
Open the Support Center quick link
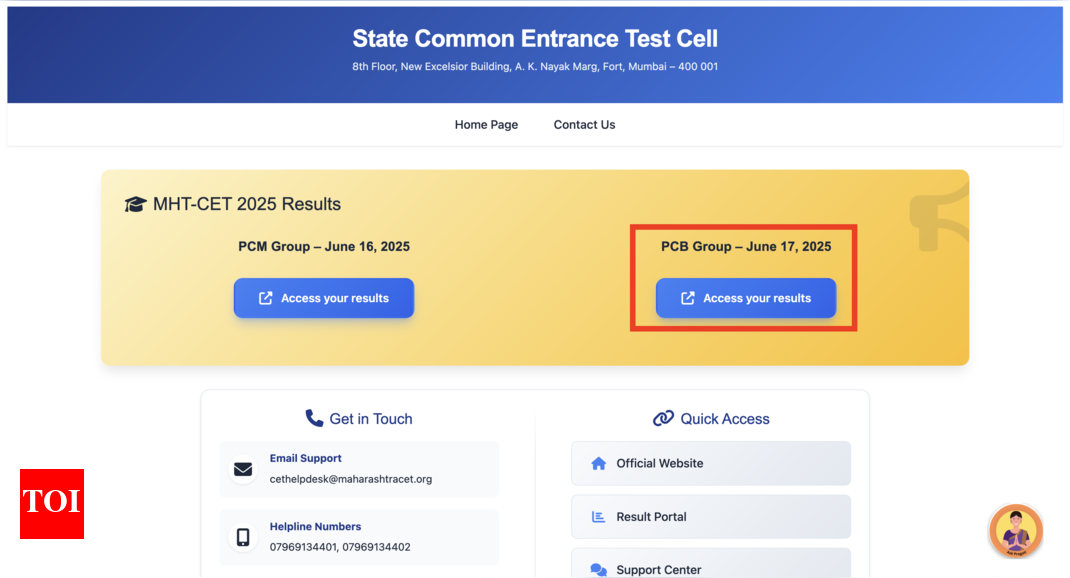pos(710,565)
